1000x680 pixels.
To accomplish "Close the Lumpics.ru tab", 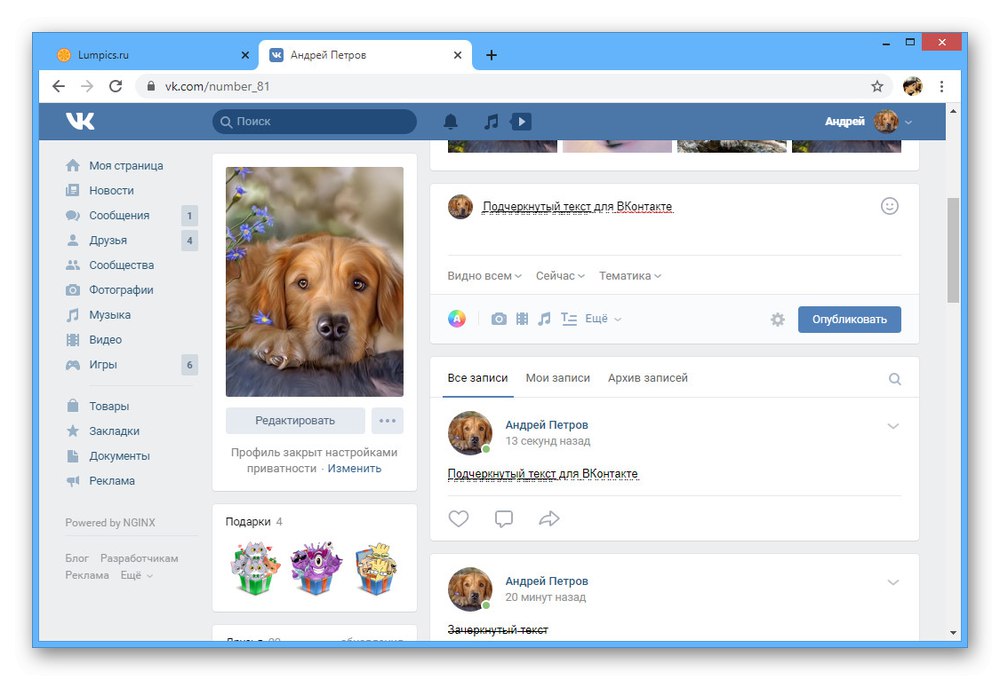I will click(x=245, y=55).
